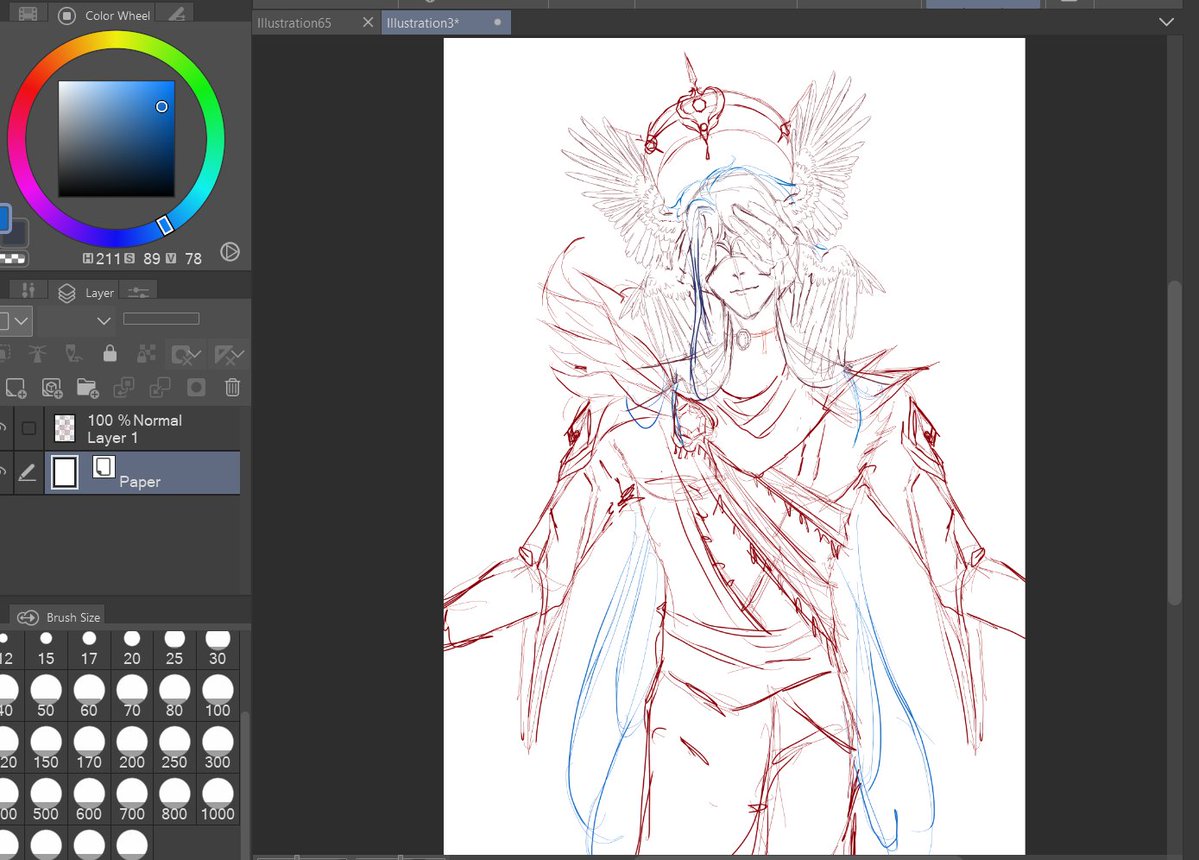Create a new raster layer
1199x860 pixels.
15,387
